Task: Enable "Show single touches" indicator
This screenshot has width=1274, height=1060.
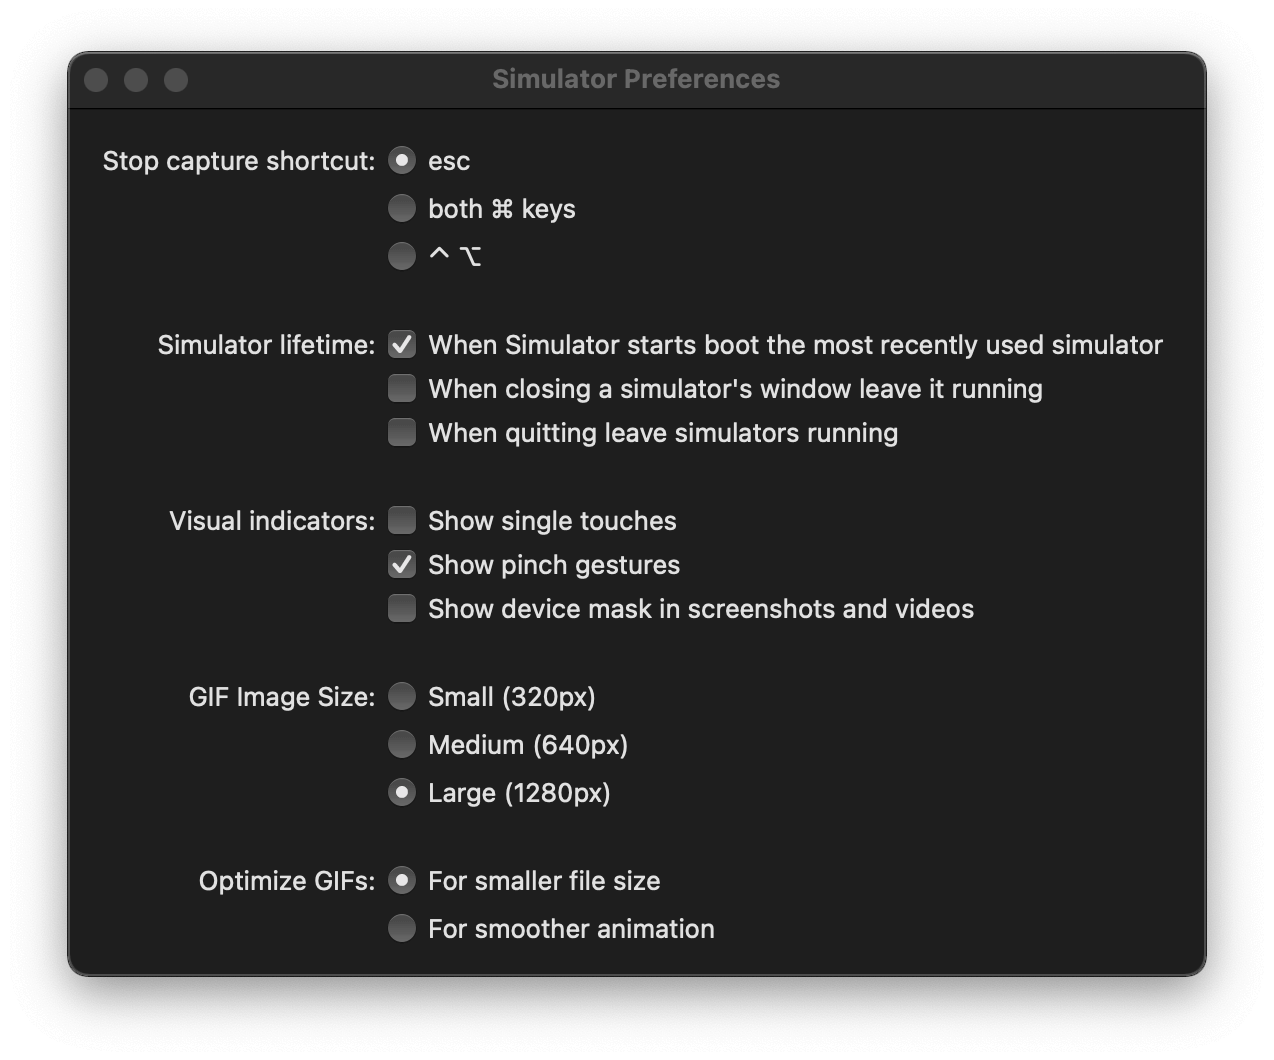Action: pos(401,520)
